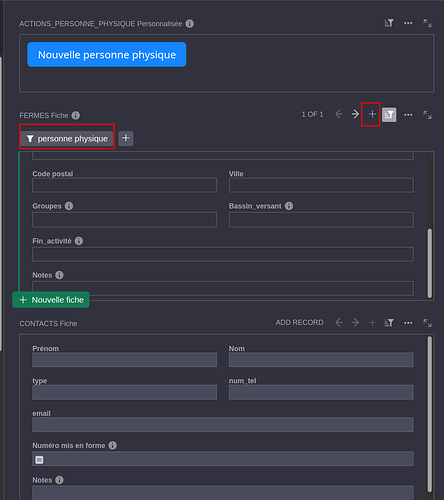Toggle the active filter bar in FERMES
444x500 pixels.
(389, 115)
